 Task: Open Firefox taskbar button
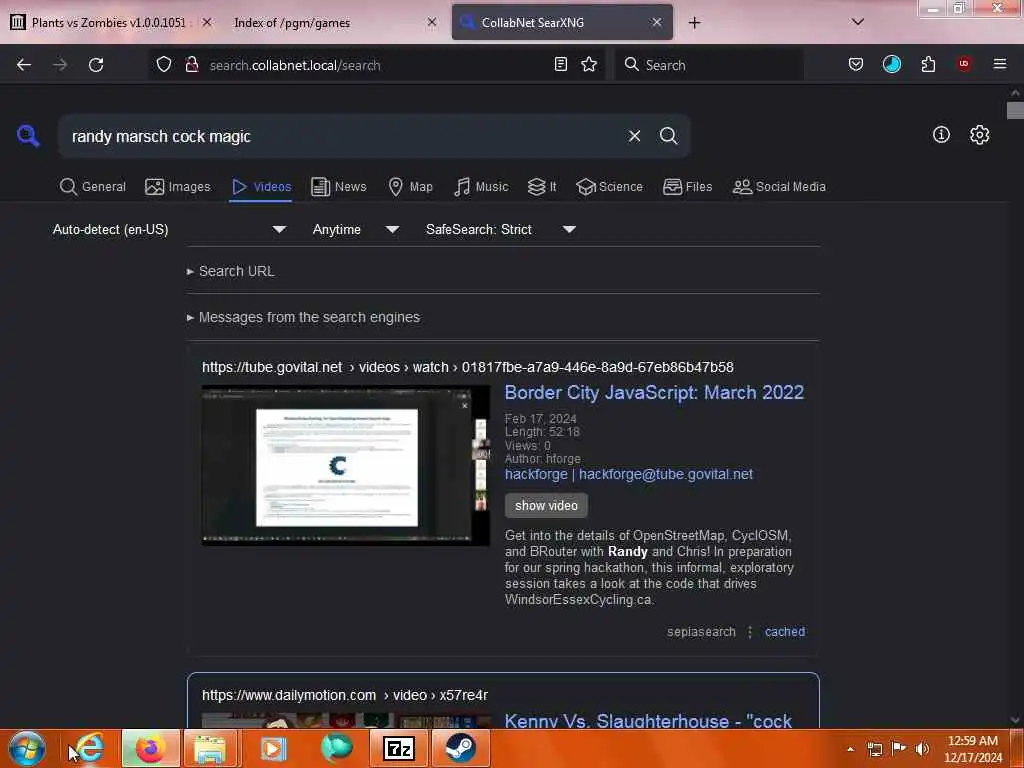[x=150, y=748]
